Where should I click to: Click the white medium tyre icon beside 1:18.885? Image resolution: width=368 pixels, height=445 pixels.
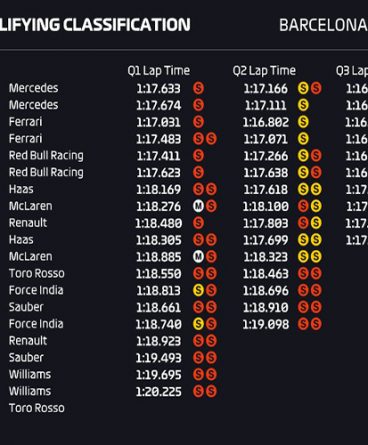(x=198, y=256)
